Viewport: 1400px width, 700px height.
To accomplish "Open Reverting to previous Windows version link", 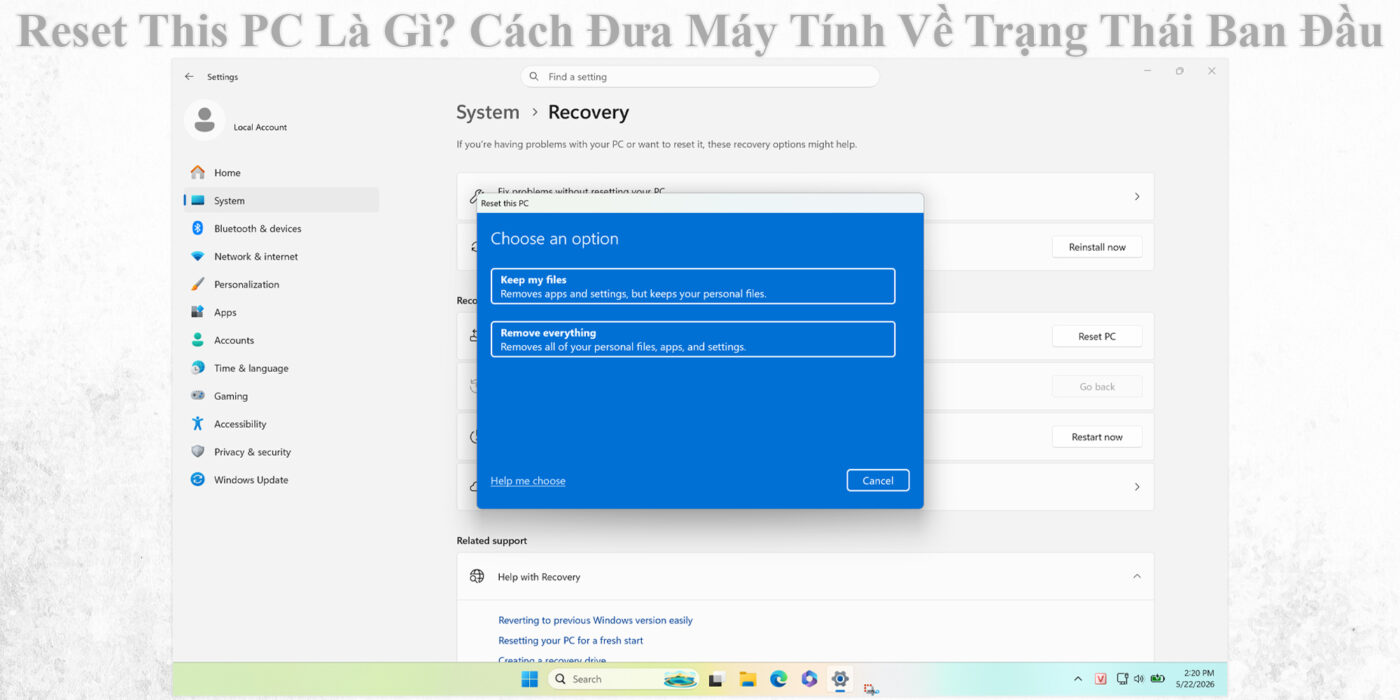I will click(595, 620).
